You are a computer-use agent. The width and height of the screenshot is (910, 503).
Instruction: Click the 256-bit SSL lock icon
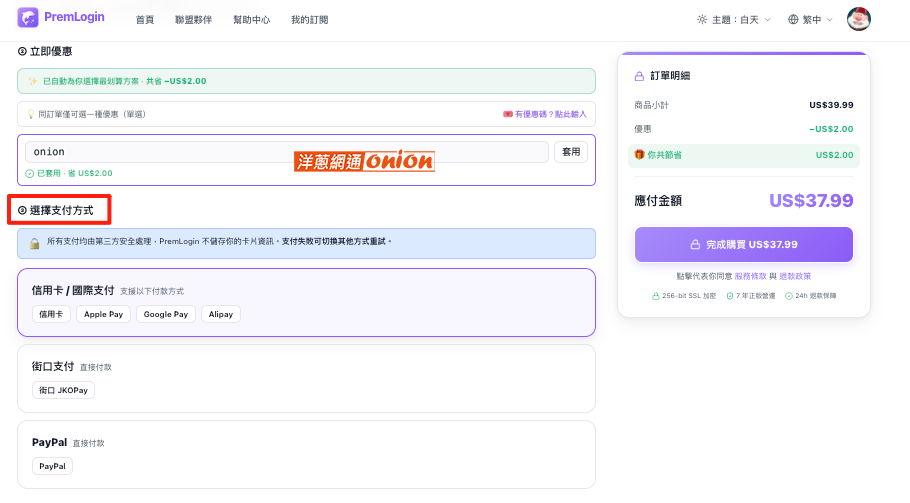click(656, 296)
